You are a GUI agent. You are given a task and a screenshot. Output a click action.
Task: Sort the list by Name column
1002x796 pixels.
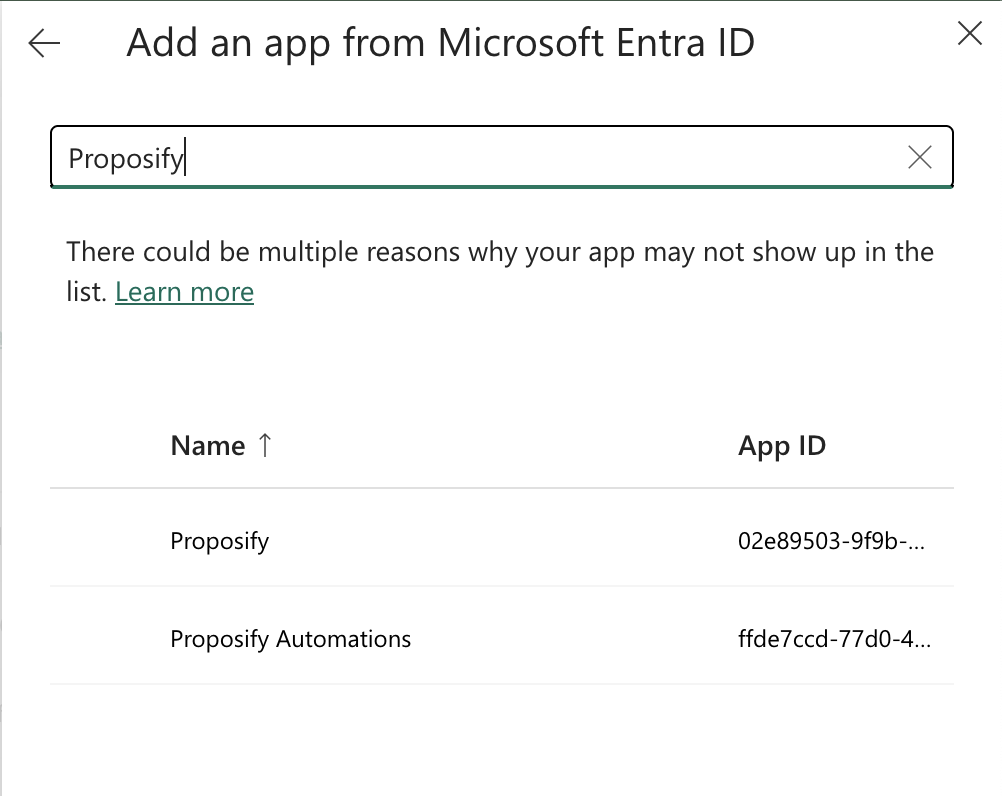point(208,446)
